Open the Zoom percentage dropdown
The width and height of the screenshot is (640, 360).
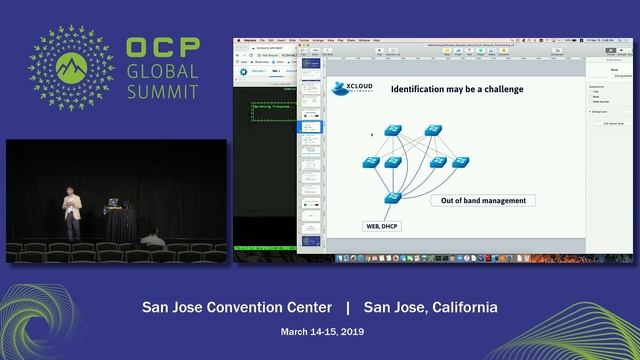(316, 51)
